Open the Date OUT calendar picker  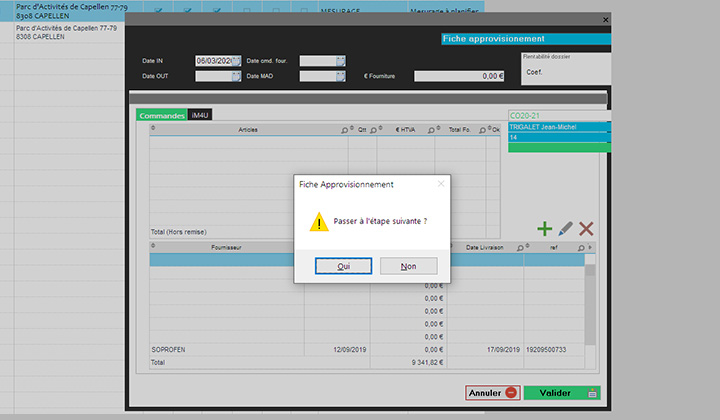tap(237, 76)
